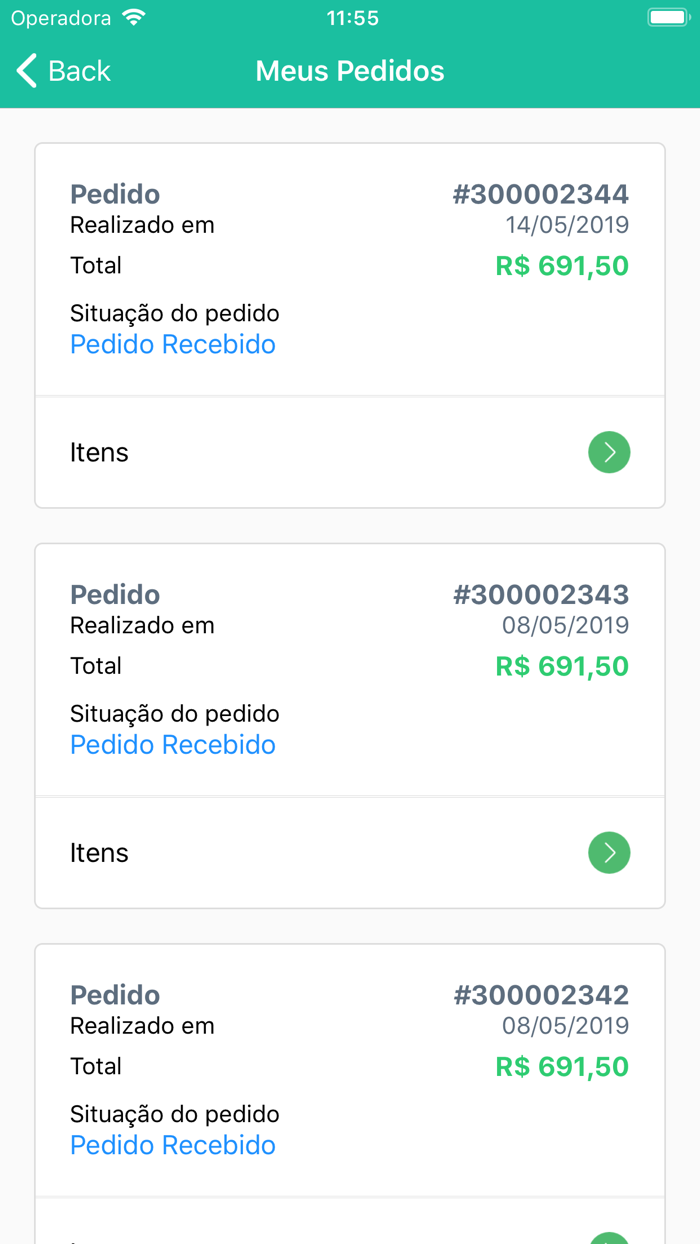Tap the date 14/05/2019
The height and width of the screenshot is (1244, 700).
click(567, 225)
